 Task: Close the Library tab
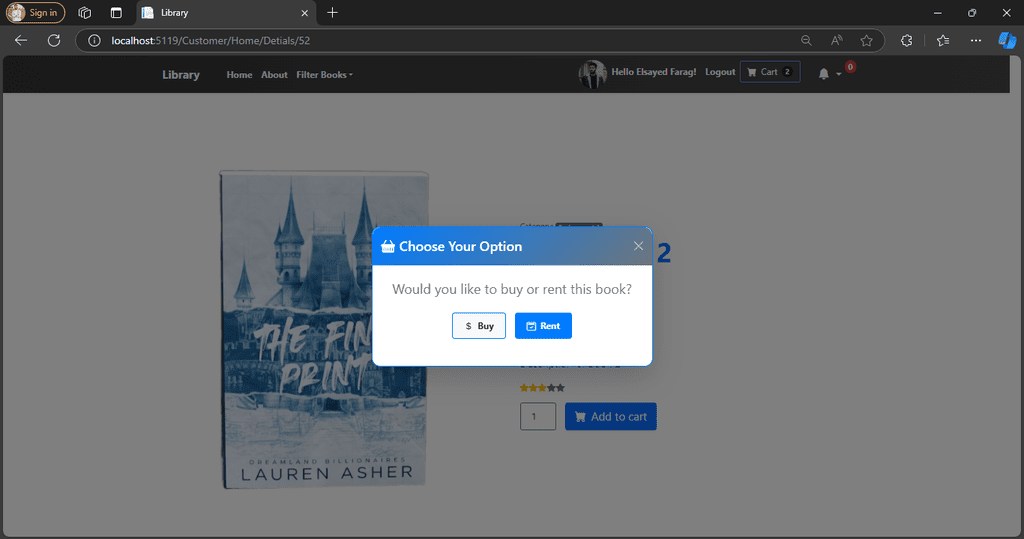[x=304, y=12]
